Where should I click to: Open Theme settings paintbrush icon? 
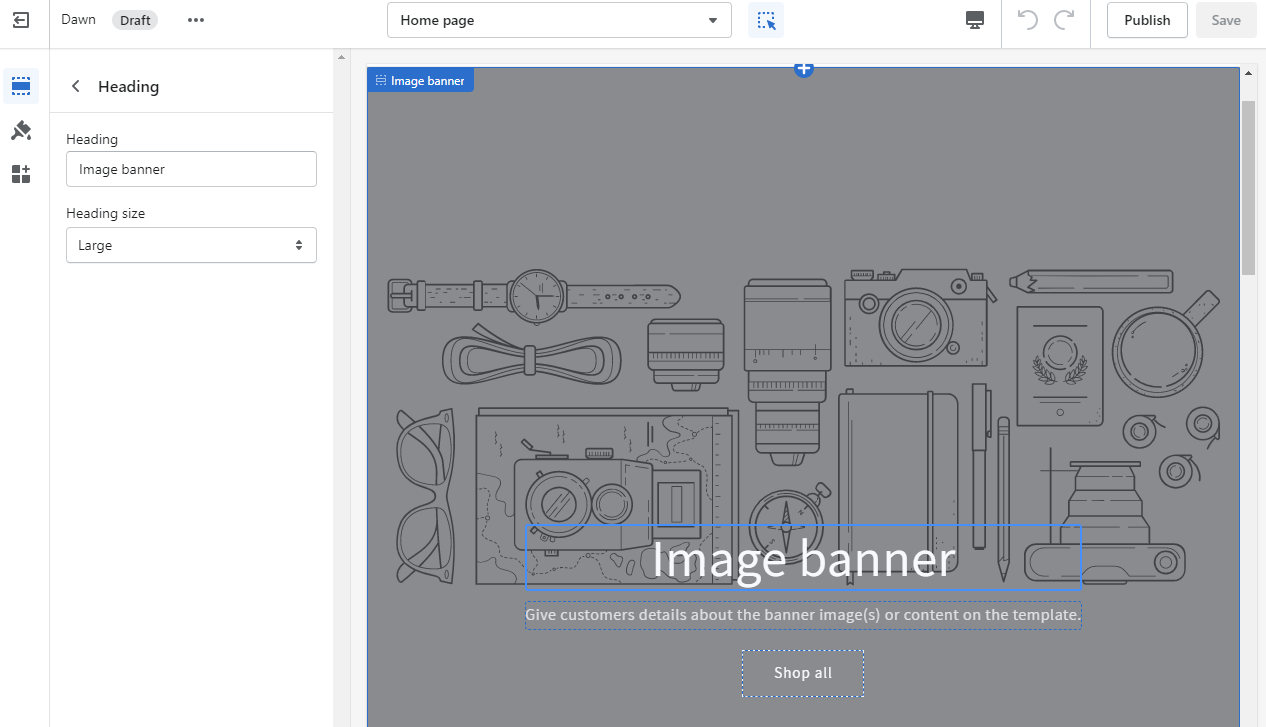(x=21, y=131)
